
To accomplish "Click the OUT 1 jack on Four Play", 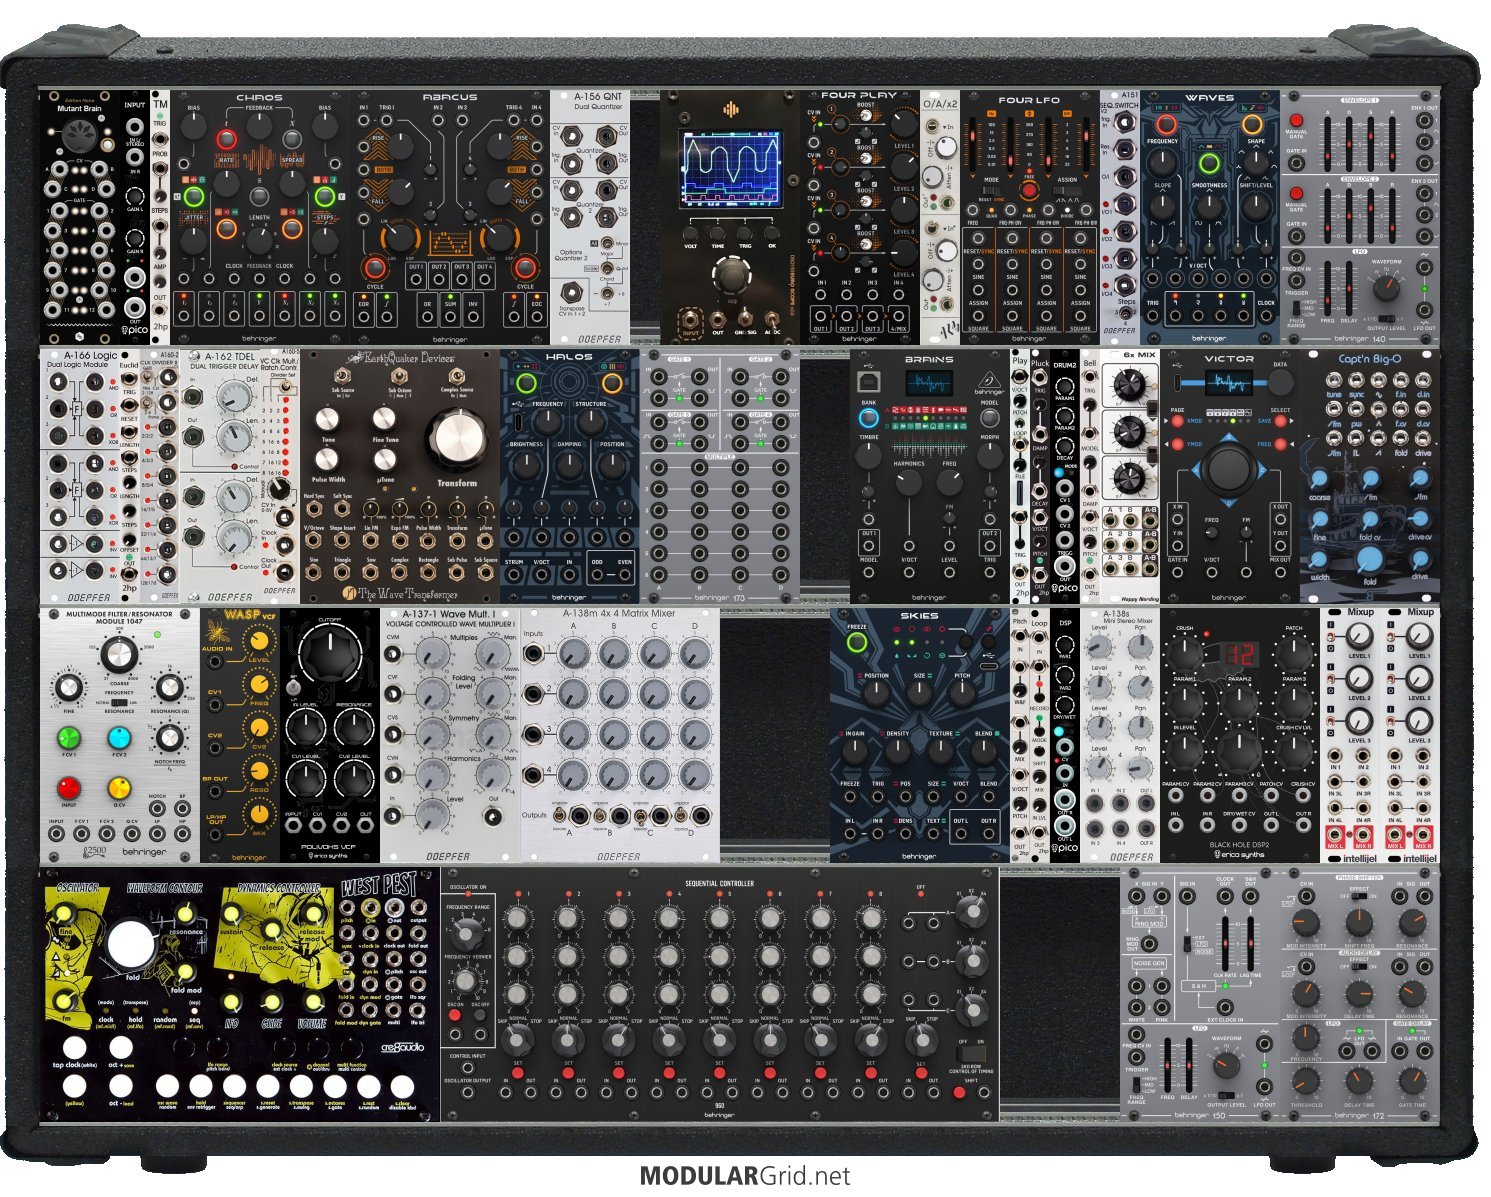I will pos(822,316).
